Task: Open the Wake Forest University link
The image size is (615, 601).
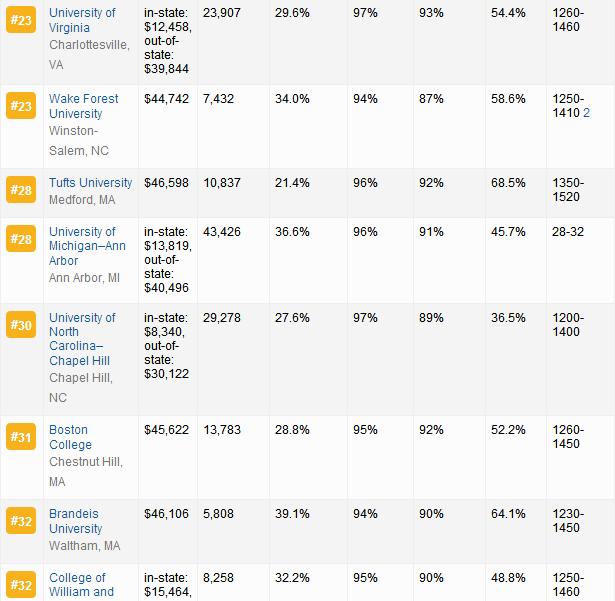Action: [x=83, y=106]
